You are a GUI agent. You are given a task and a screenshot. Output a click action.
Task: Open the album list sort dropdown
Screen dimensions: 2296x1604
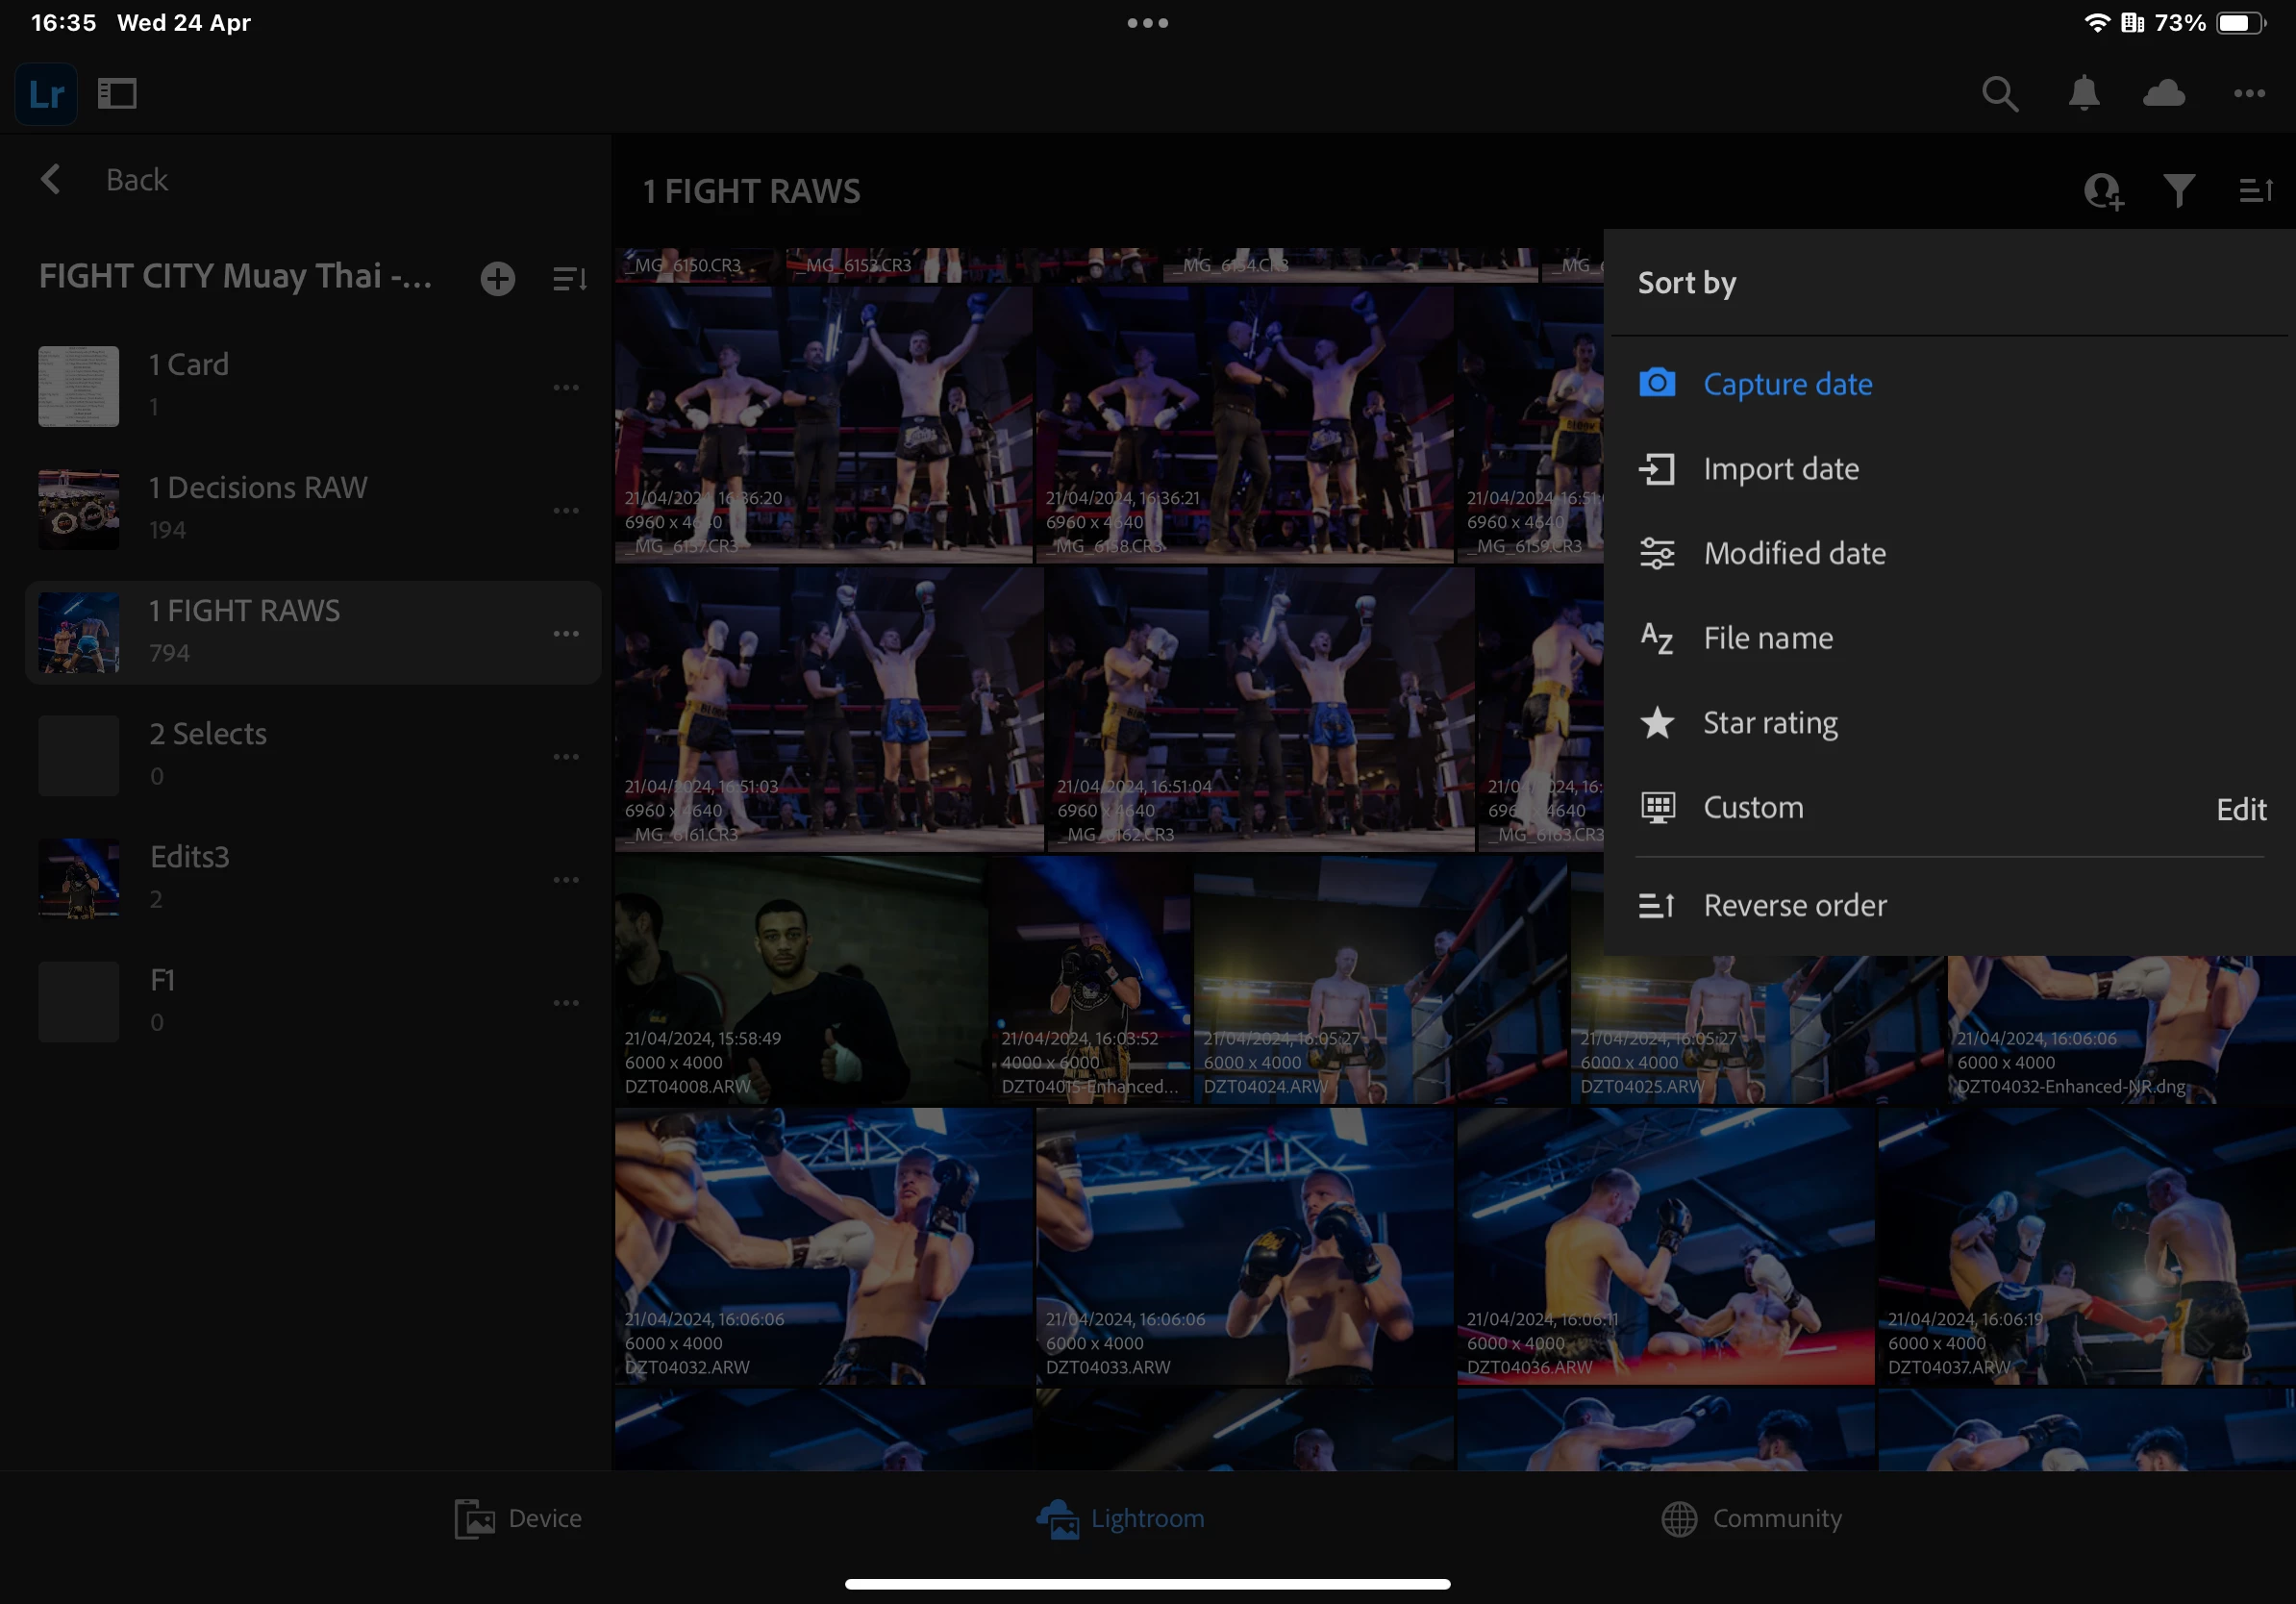pos(570,278)
